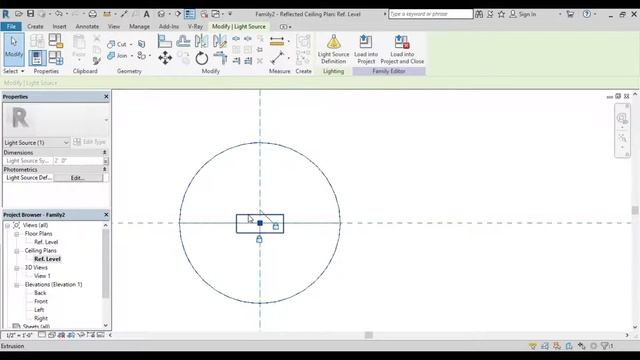Open the View ribbon tab
The height and width of the screenshot is (360, 640).
click(114, 27)
